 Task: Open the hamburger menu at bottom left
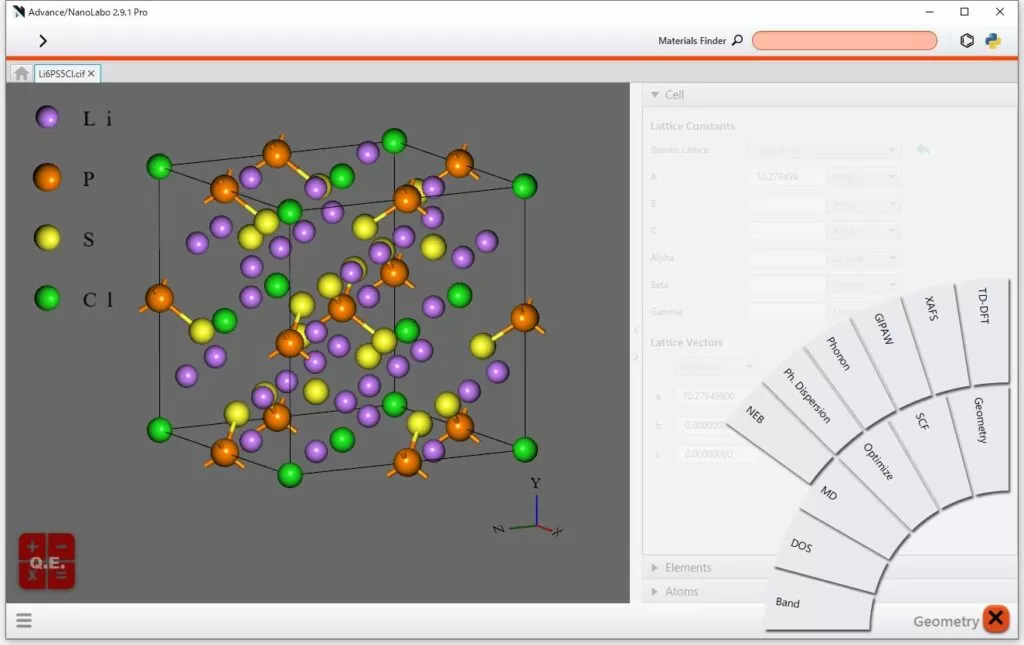pyautogui.click(x=24, y=620)
